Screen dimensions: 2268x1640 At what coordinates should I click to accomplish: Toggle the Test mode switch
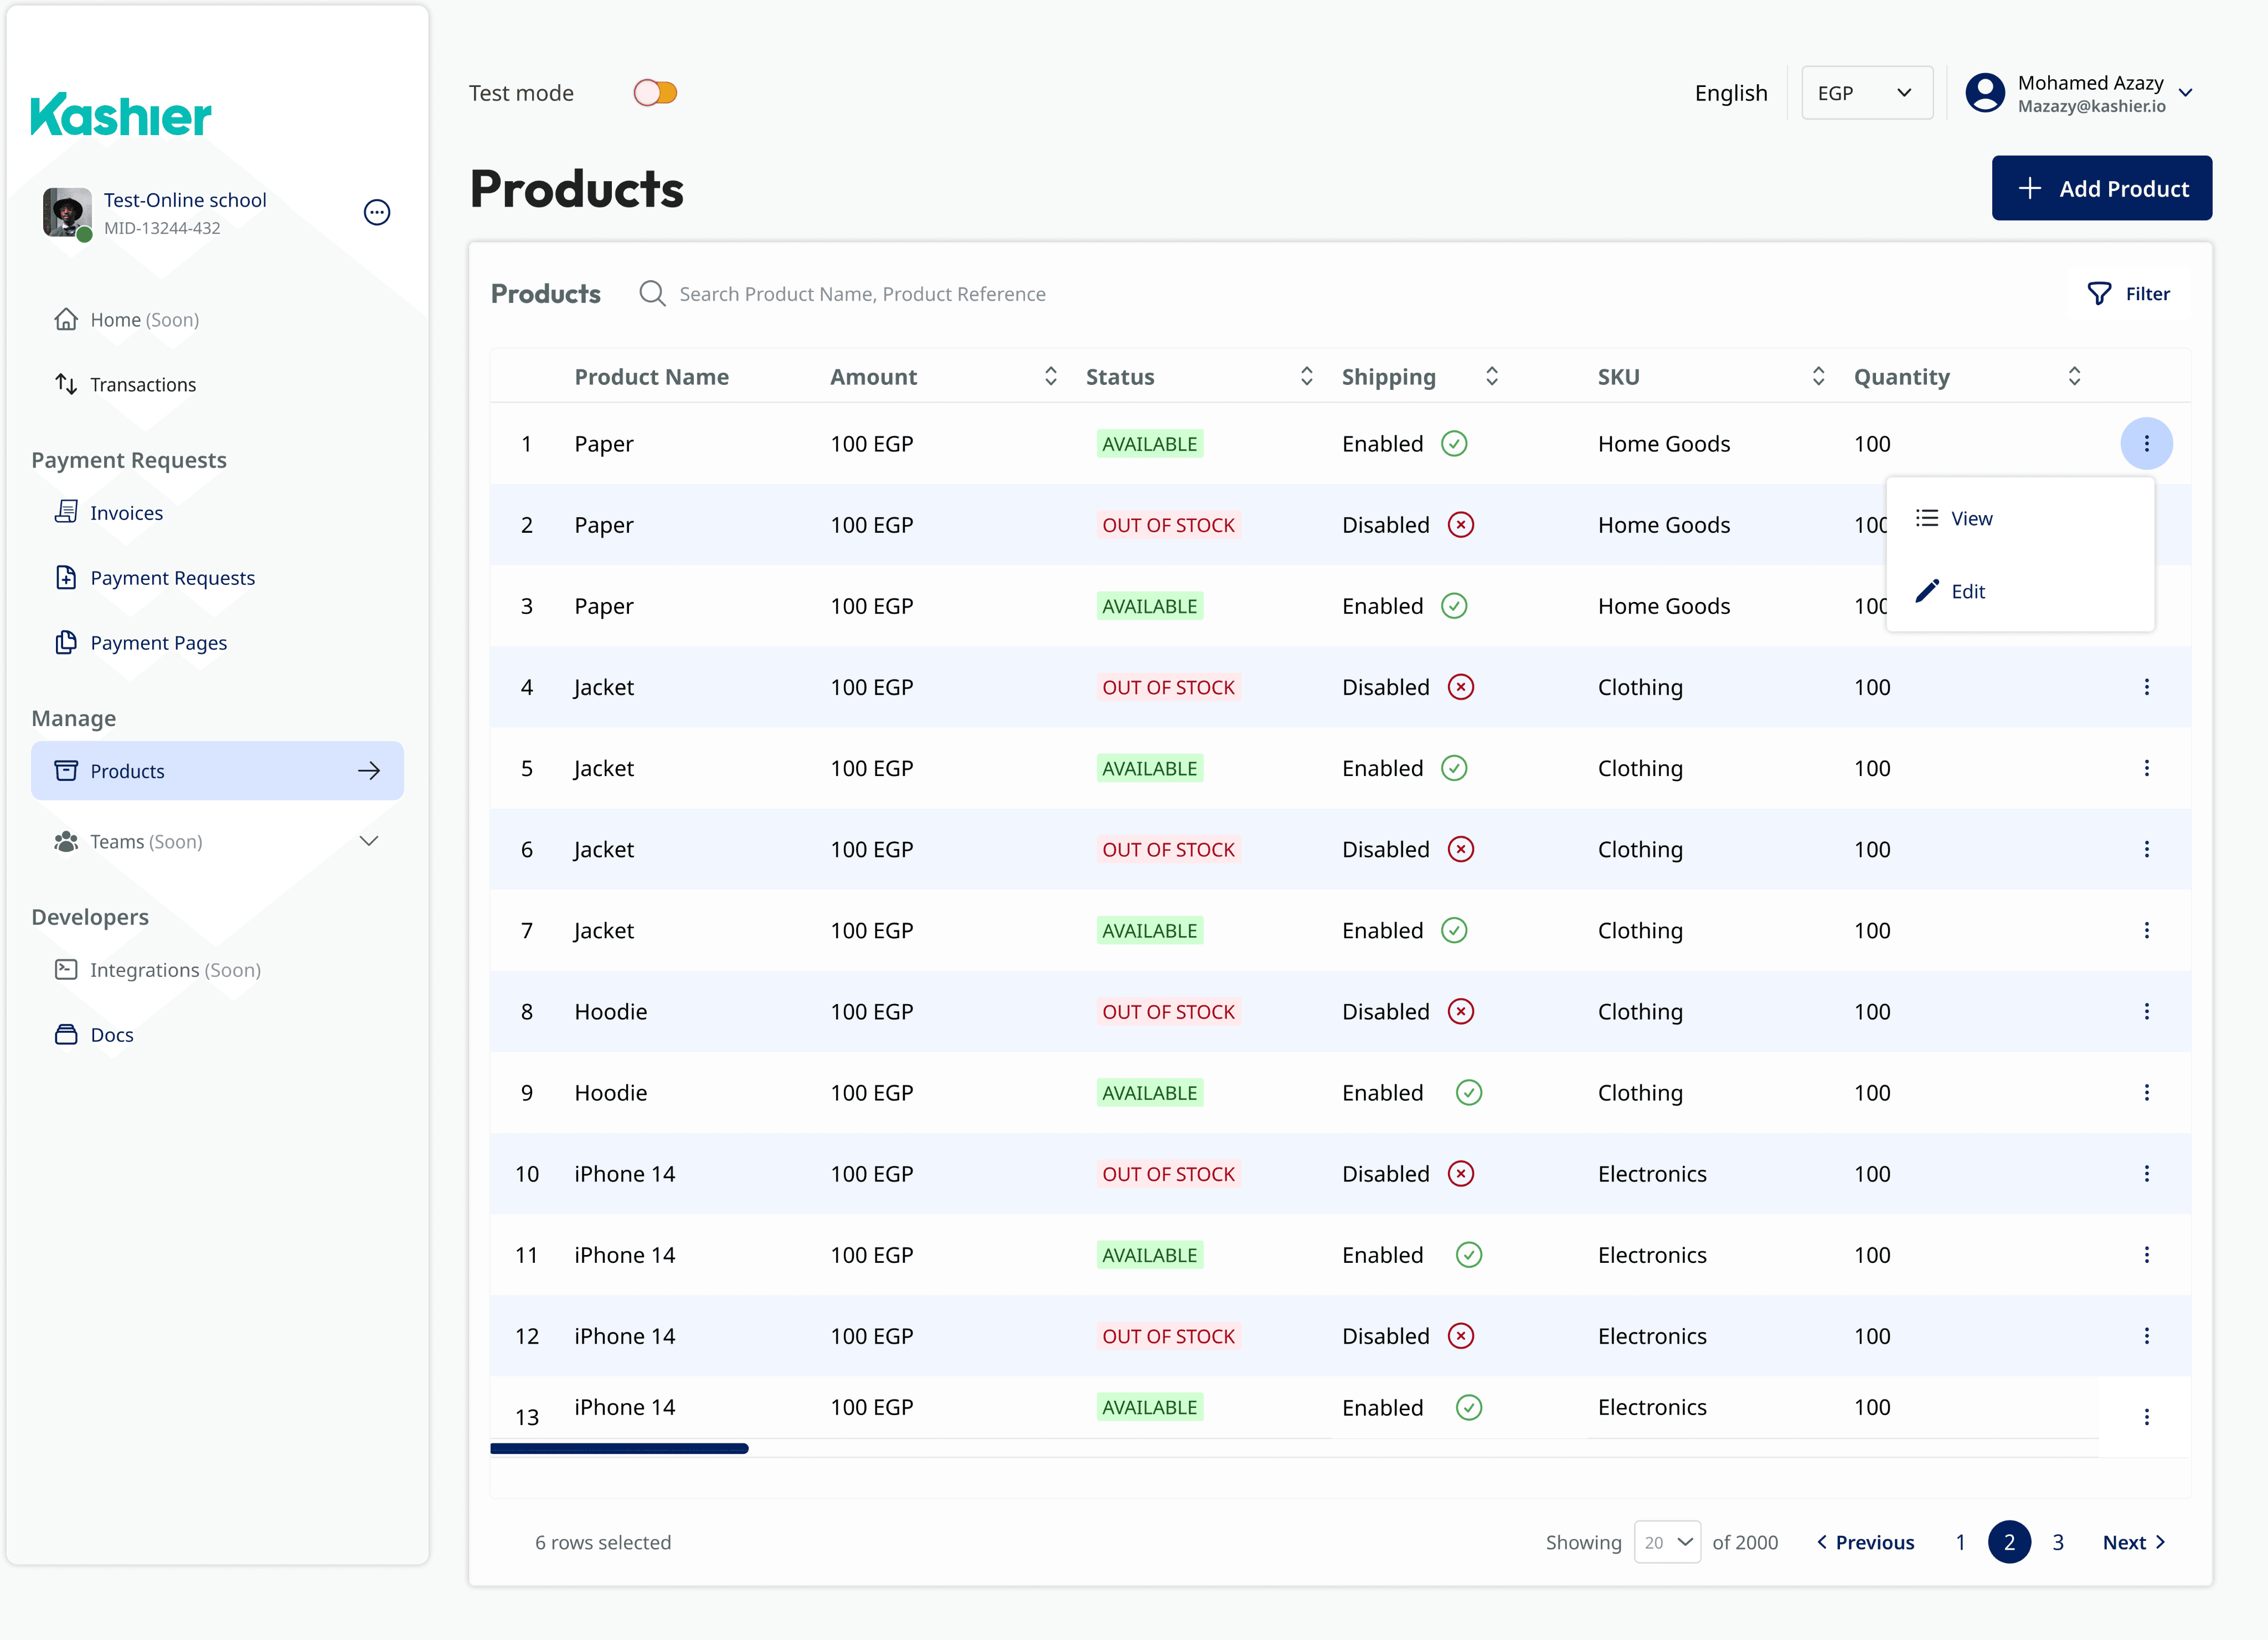(655, 93)
